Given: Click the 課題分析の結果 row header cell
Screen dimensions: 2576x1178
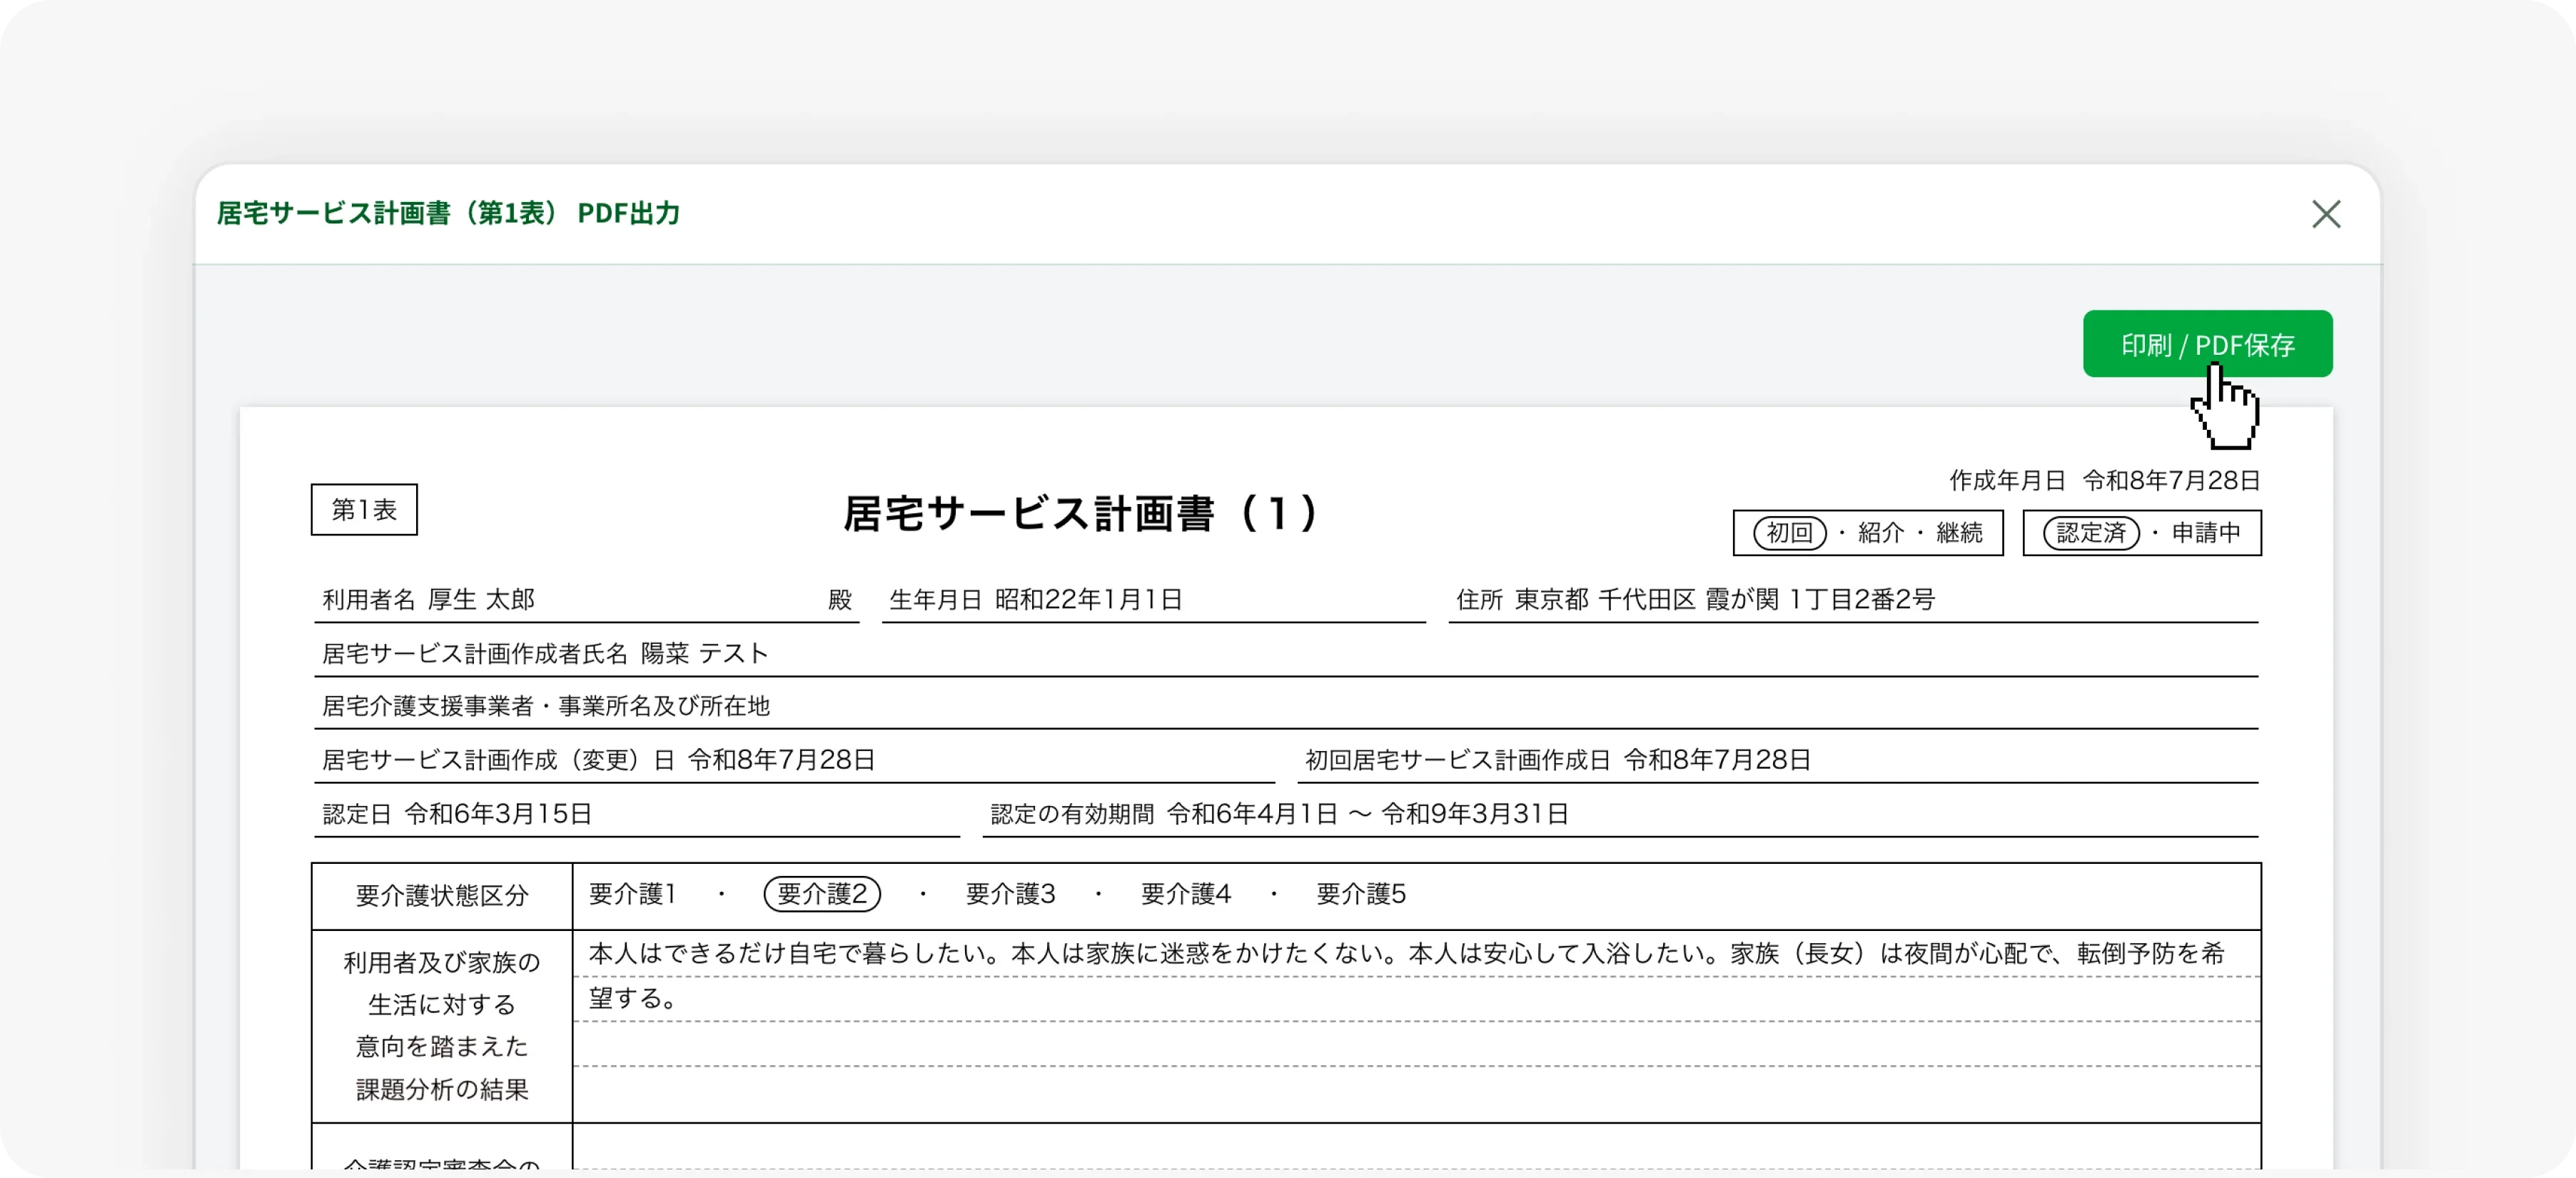Looking at the screenshot, I should [442, 1026].
